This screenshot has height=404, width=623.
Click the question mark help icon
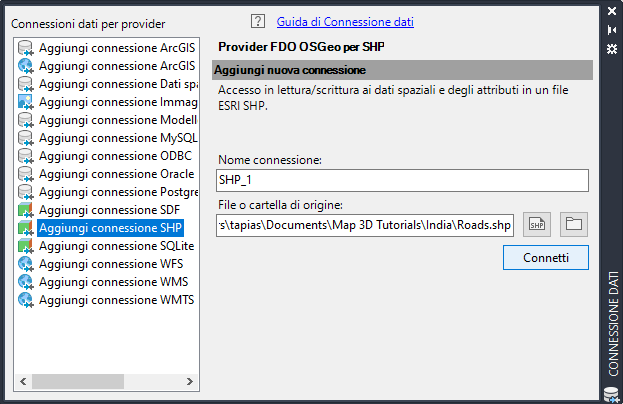click(258, 21)
